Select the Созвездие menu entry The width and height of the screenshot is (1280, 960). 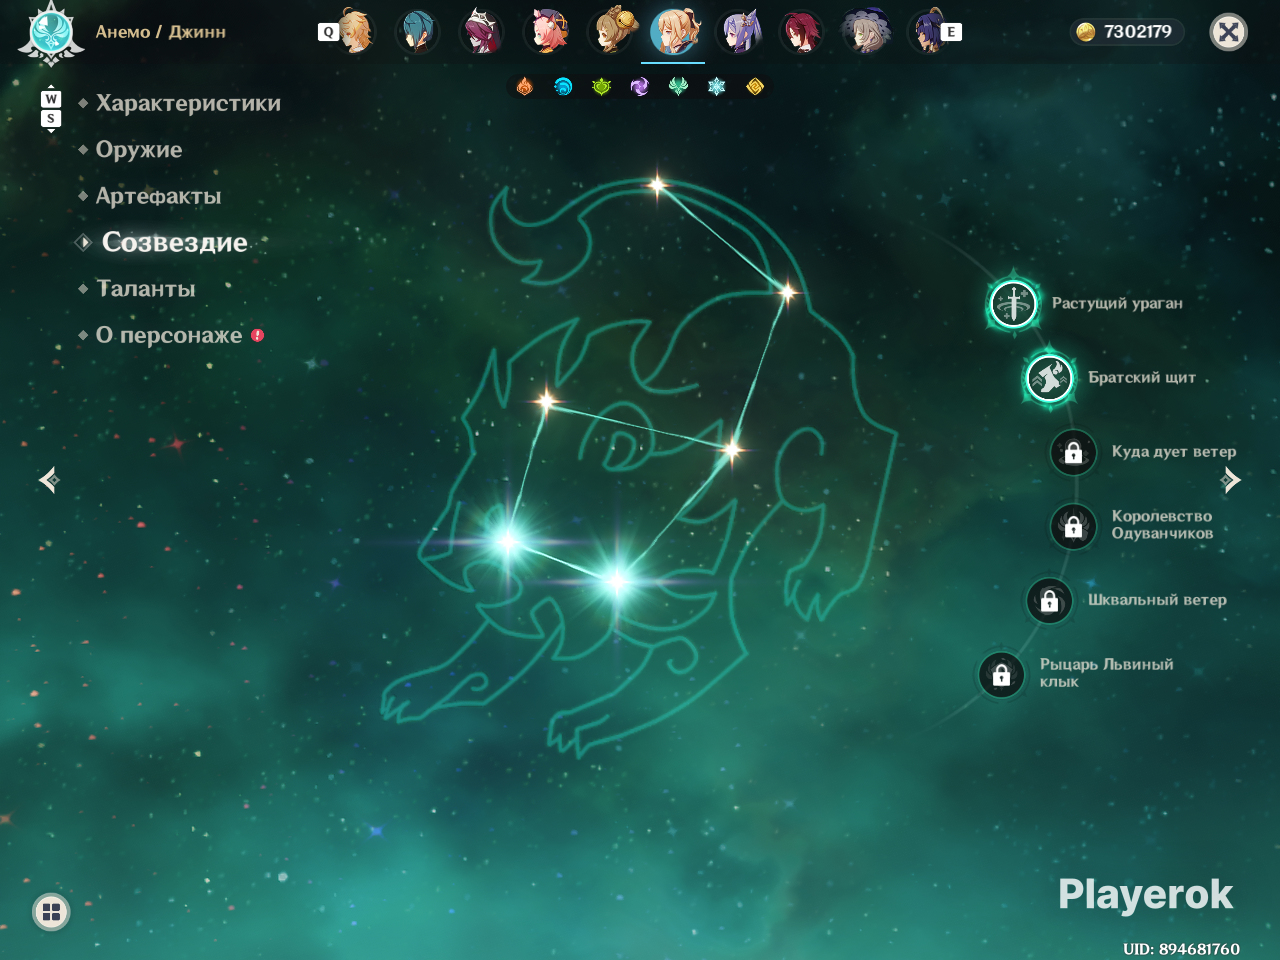[x=174, y=242]
